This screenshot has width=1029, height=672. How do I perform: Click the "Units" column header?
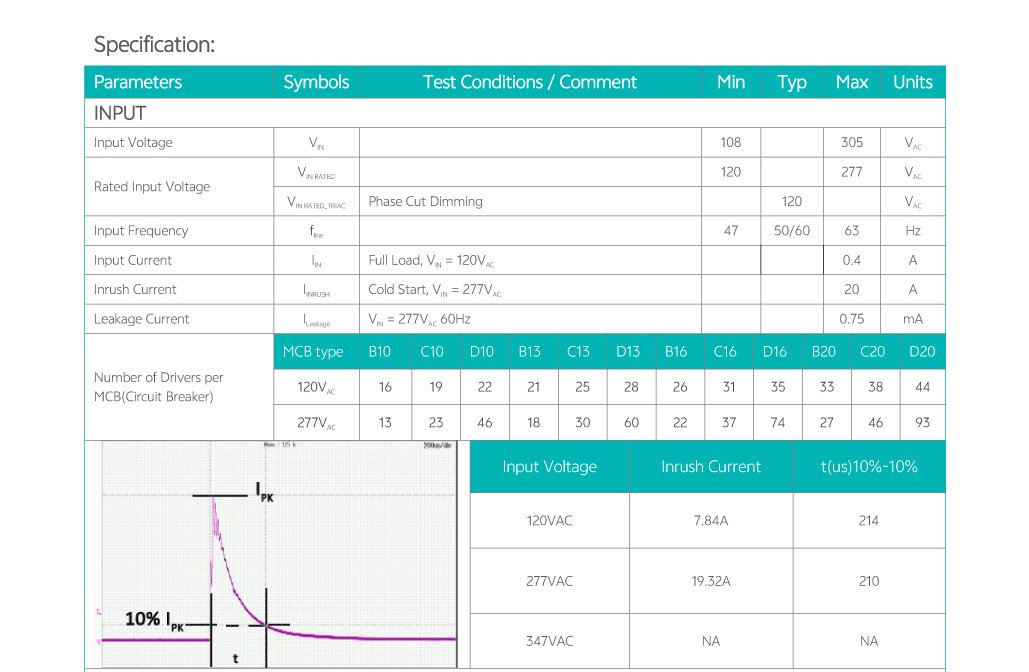pos(912,82)
